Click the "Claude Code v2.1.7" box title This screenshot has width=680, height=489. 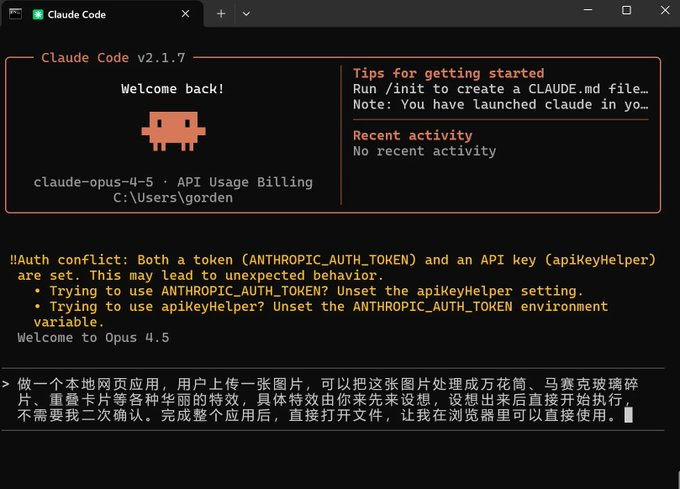[112, 57]
